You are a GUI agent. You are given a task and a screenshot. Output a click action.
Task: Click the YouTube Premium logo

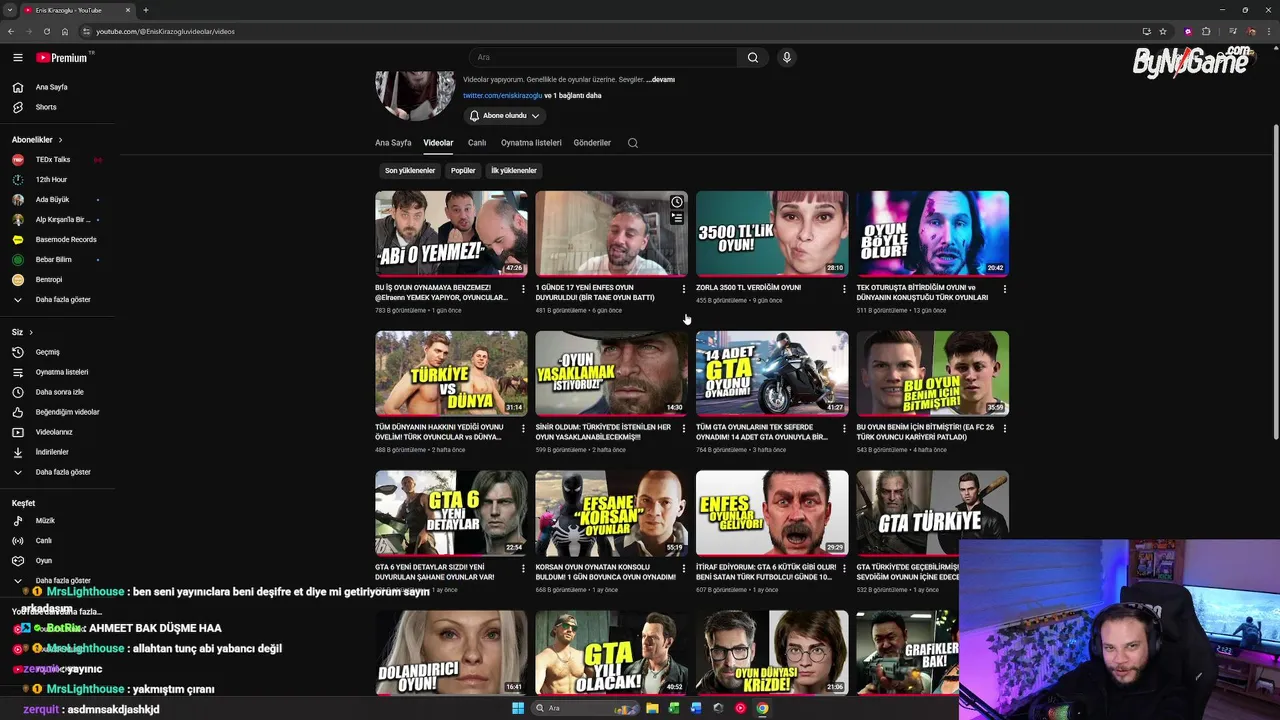[x=62, y=57]
